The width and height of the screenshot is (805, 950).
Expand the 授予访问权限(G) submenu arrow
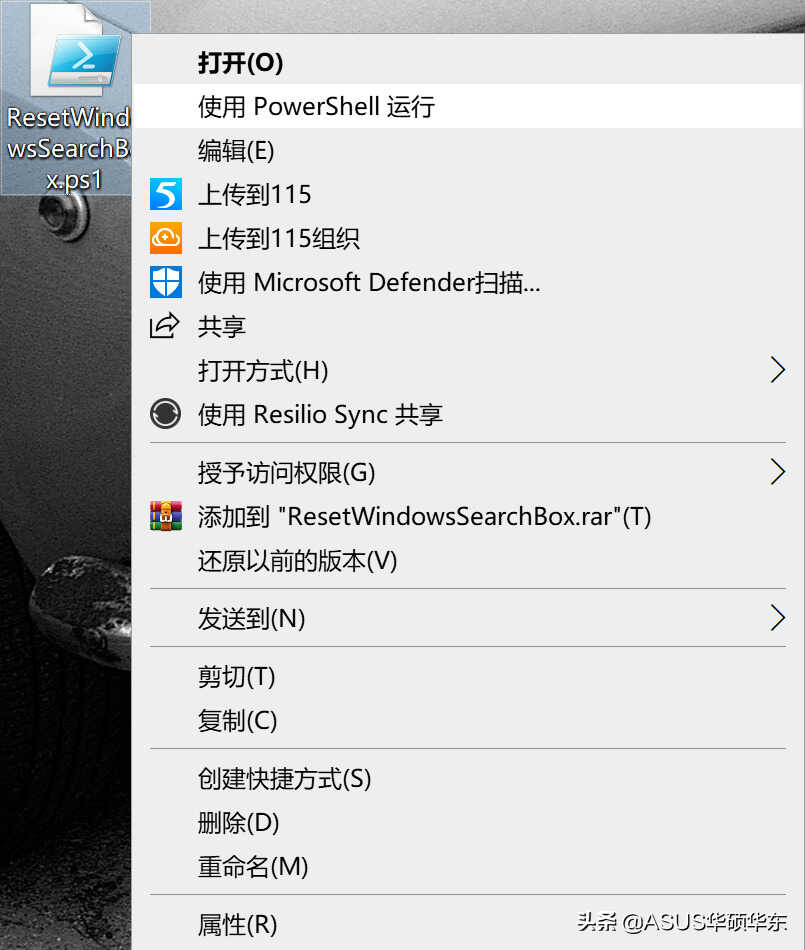(x=778, y=472)
